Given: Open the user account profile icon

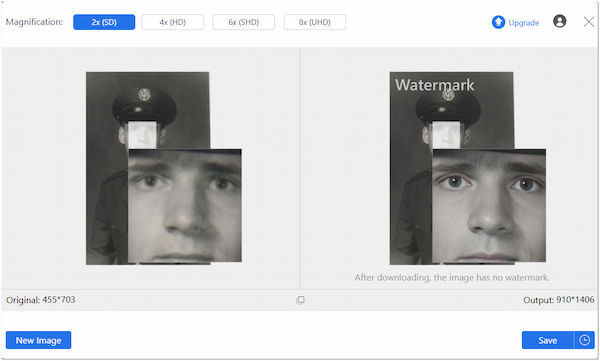Looking at the screenshot, I should tap(559, 21).
